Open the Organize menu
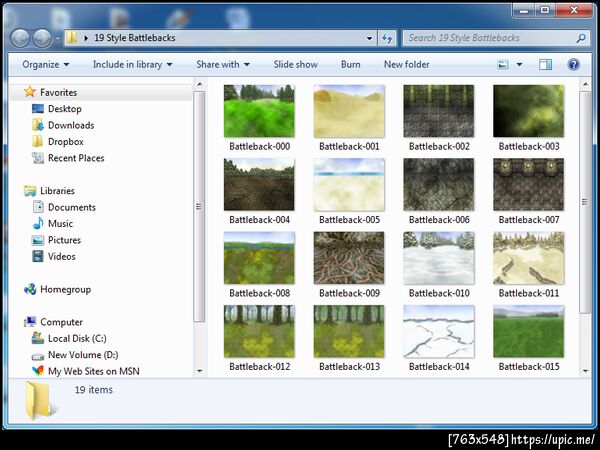Viewport: 600px width, 450px height. (46, 64)
